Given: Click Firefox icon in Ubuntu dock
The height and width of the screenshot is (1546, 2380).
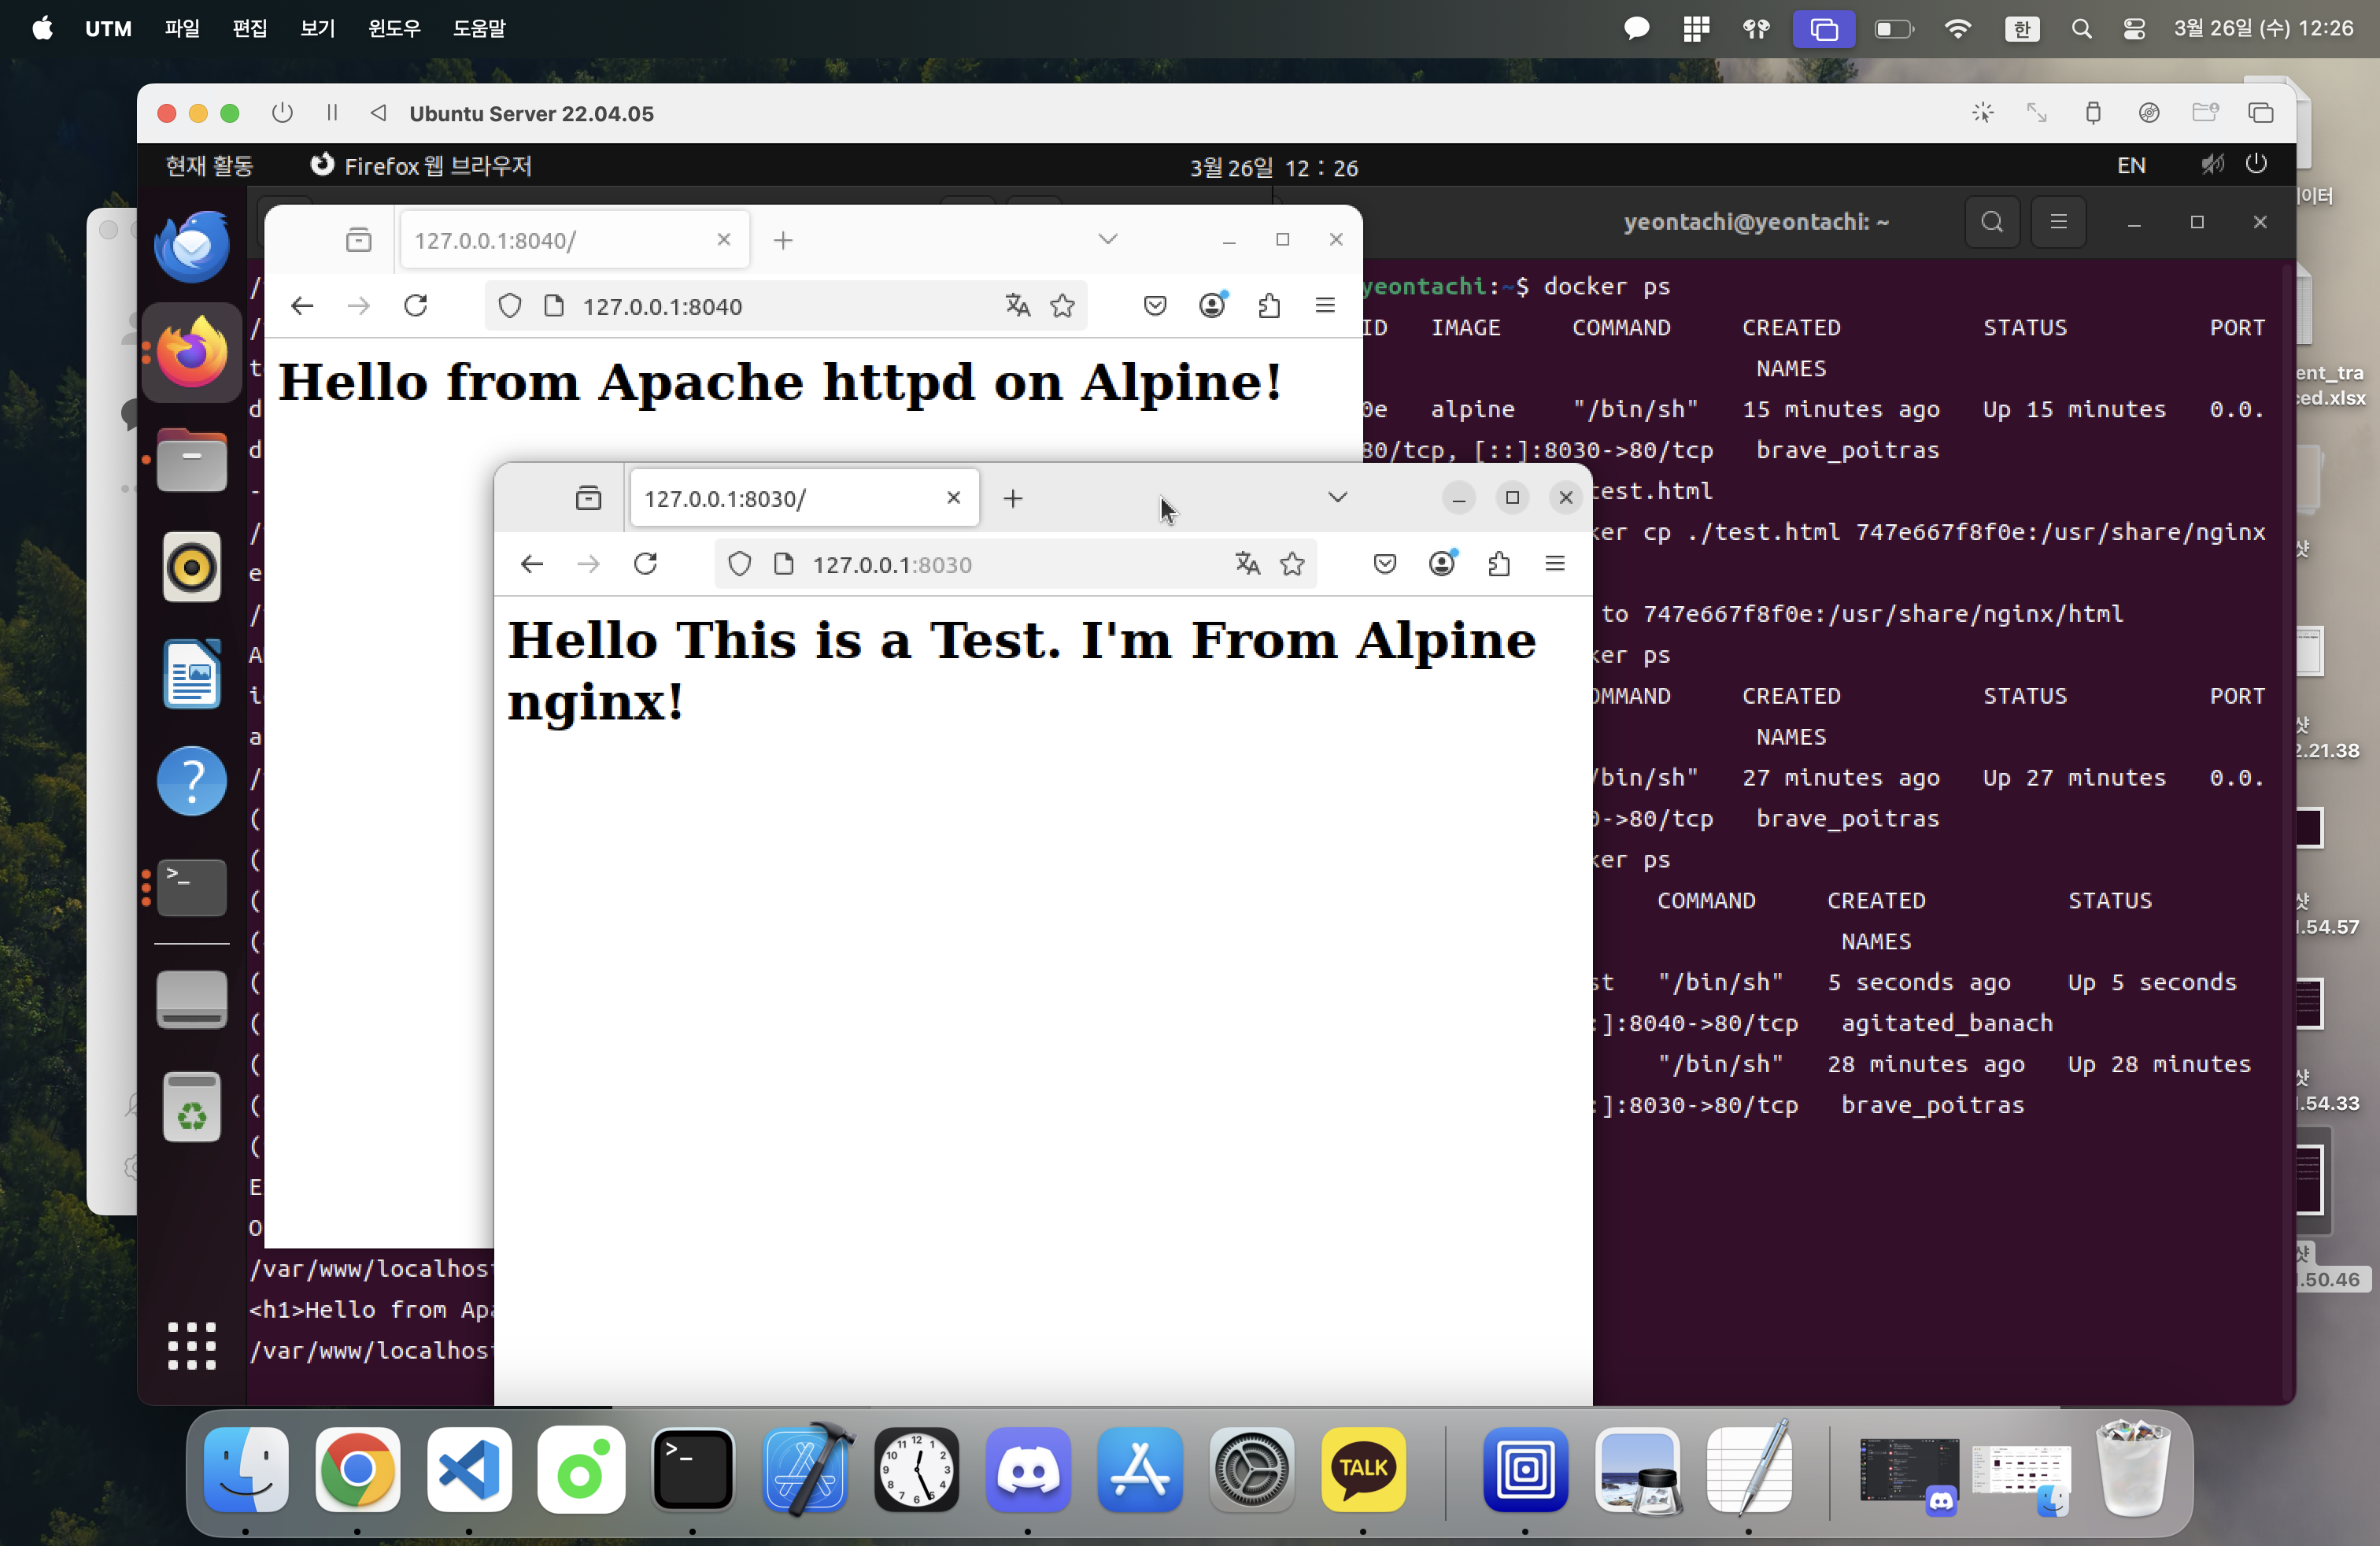Looking at the screenshot, I should pos(192,352).
